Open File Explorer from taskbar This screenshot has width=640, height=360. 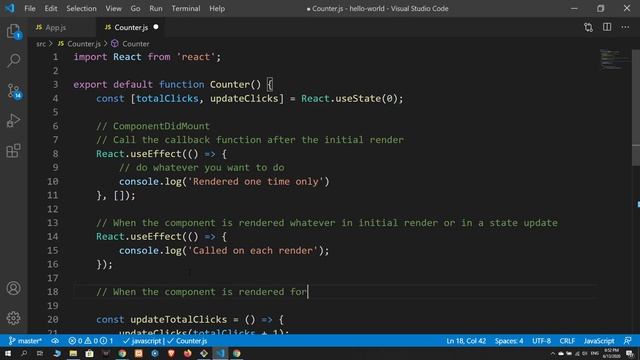[73, 353]
